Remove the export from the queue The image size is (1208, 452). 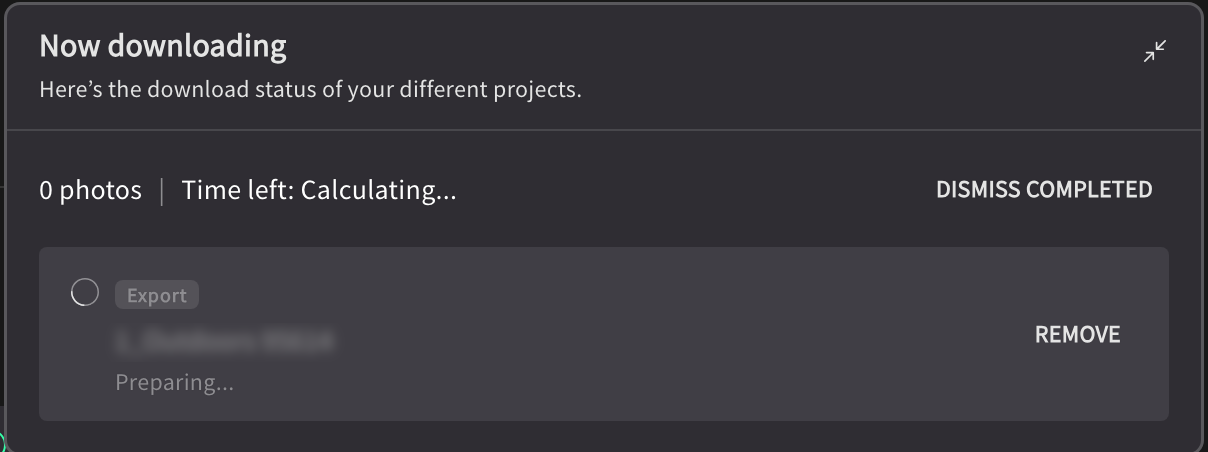(x=1078, y=335)
